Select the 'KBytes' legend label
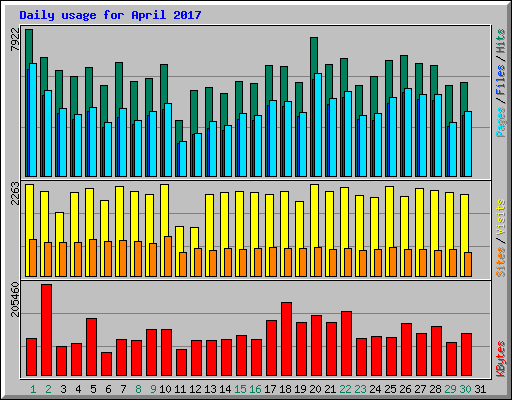This screenshot has width=512, height=400. point(501,359)
